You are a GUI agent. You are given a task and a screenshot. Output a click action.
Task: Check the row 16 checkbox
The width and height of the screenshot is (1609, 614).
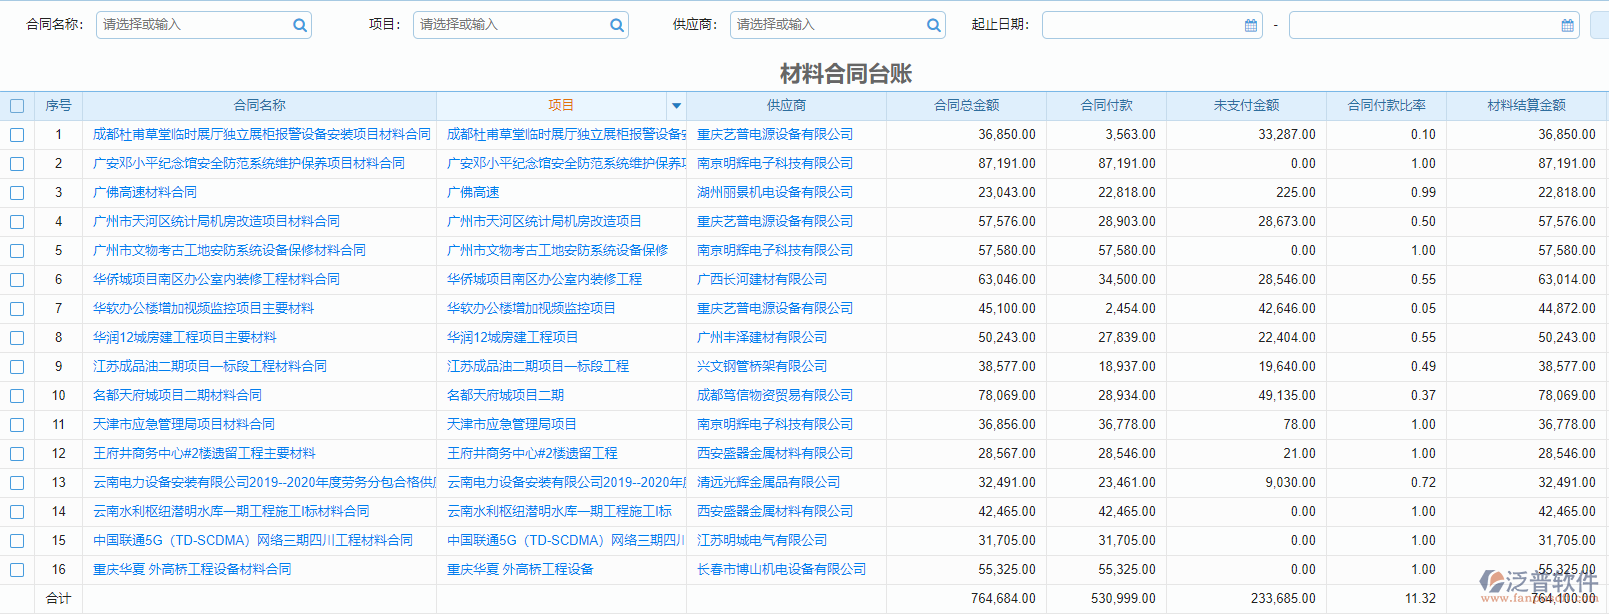click(17, 570)
